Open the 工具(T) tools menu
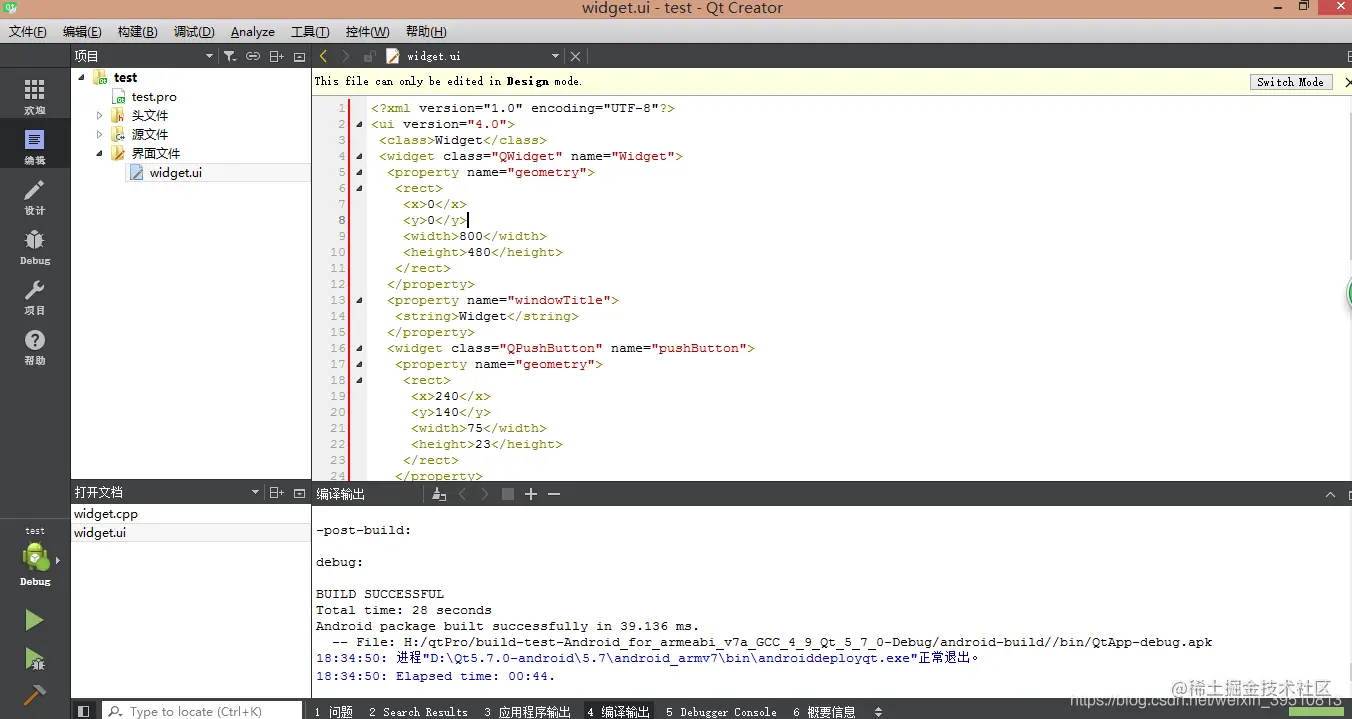Screen dimensions: 1352x719 click(x=311, y=32)
